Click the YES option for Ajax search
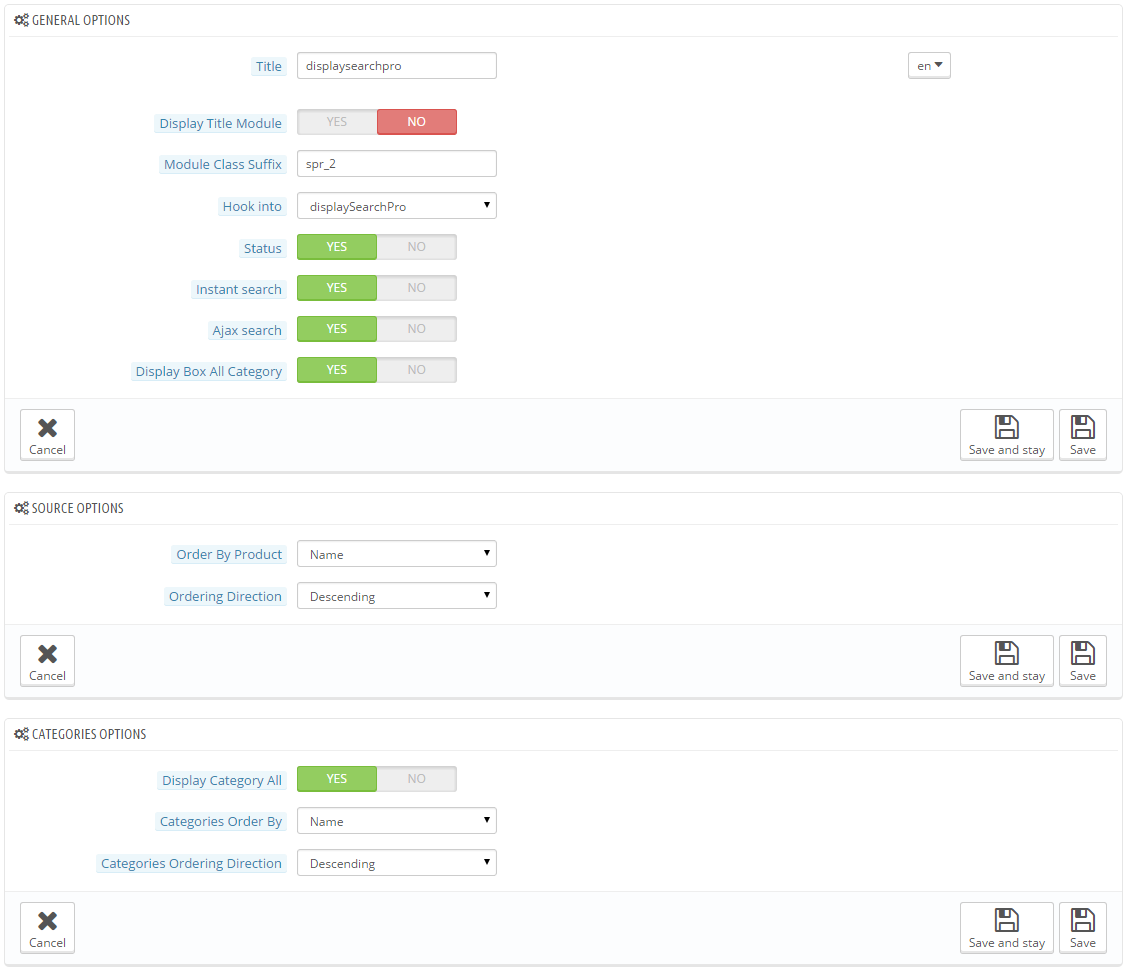Image resolution: width=1128 pixels, height=970 pixels. click(x=337, y=329)
